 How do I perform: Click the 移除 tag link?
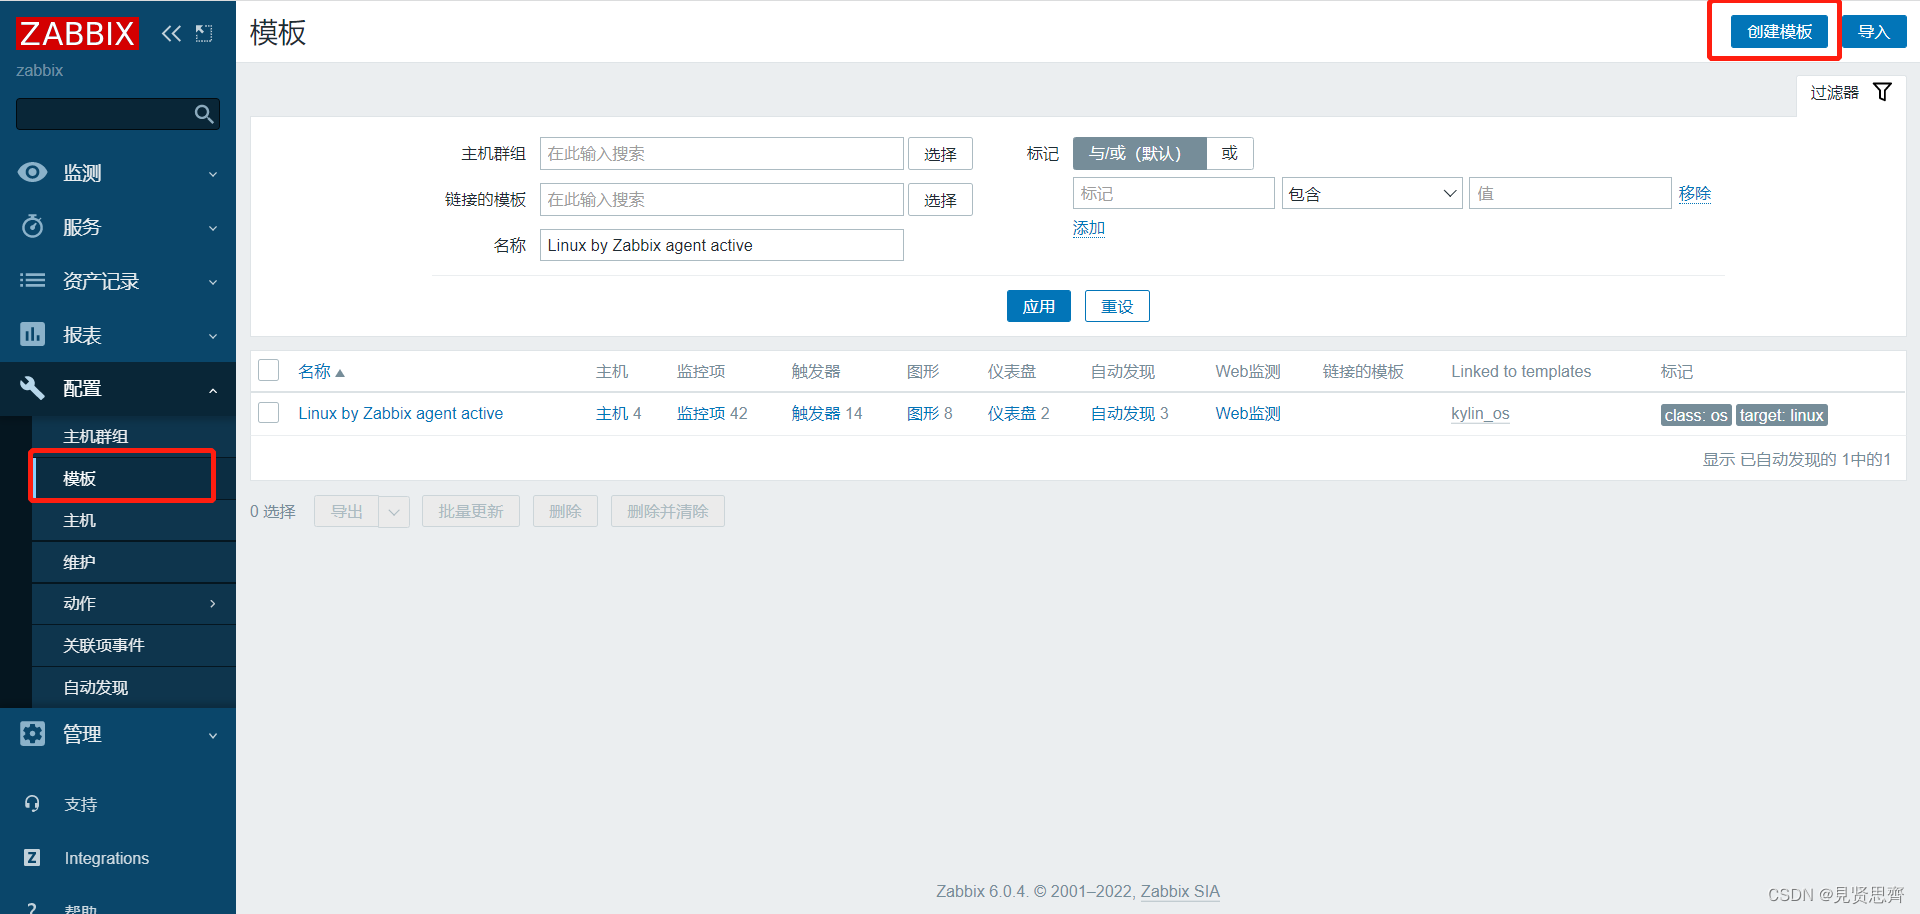1694,193
